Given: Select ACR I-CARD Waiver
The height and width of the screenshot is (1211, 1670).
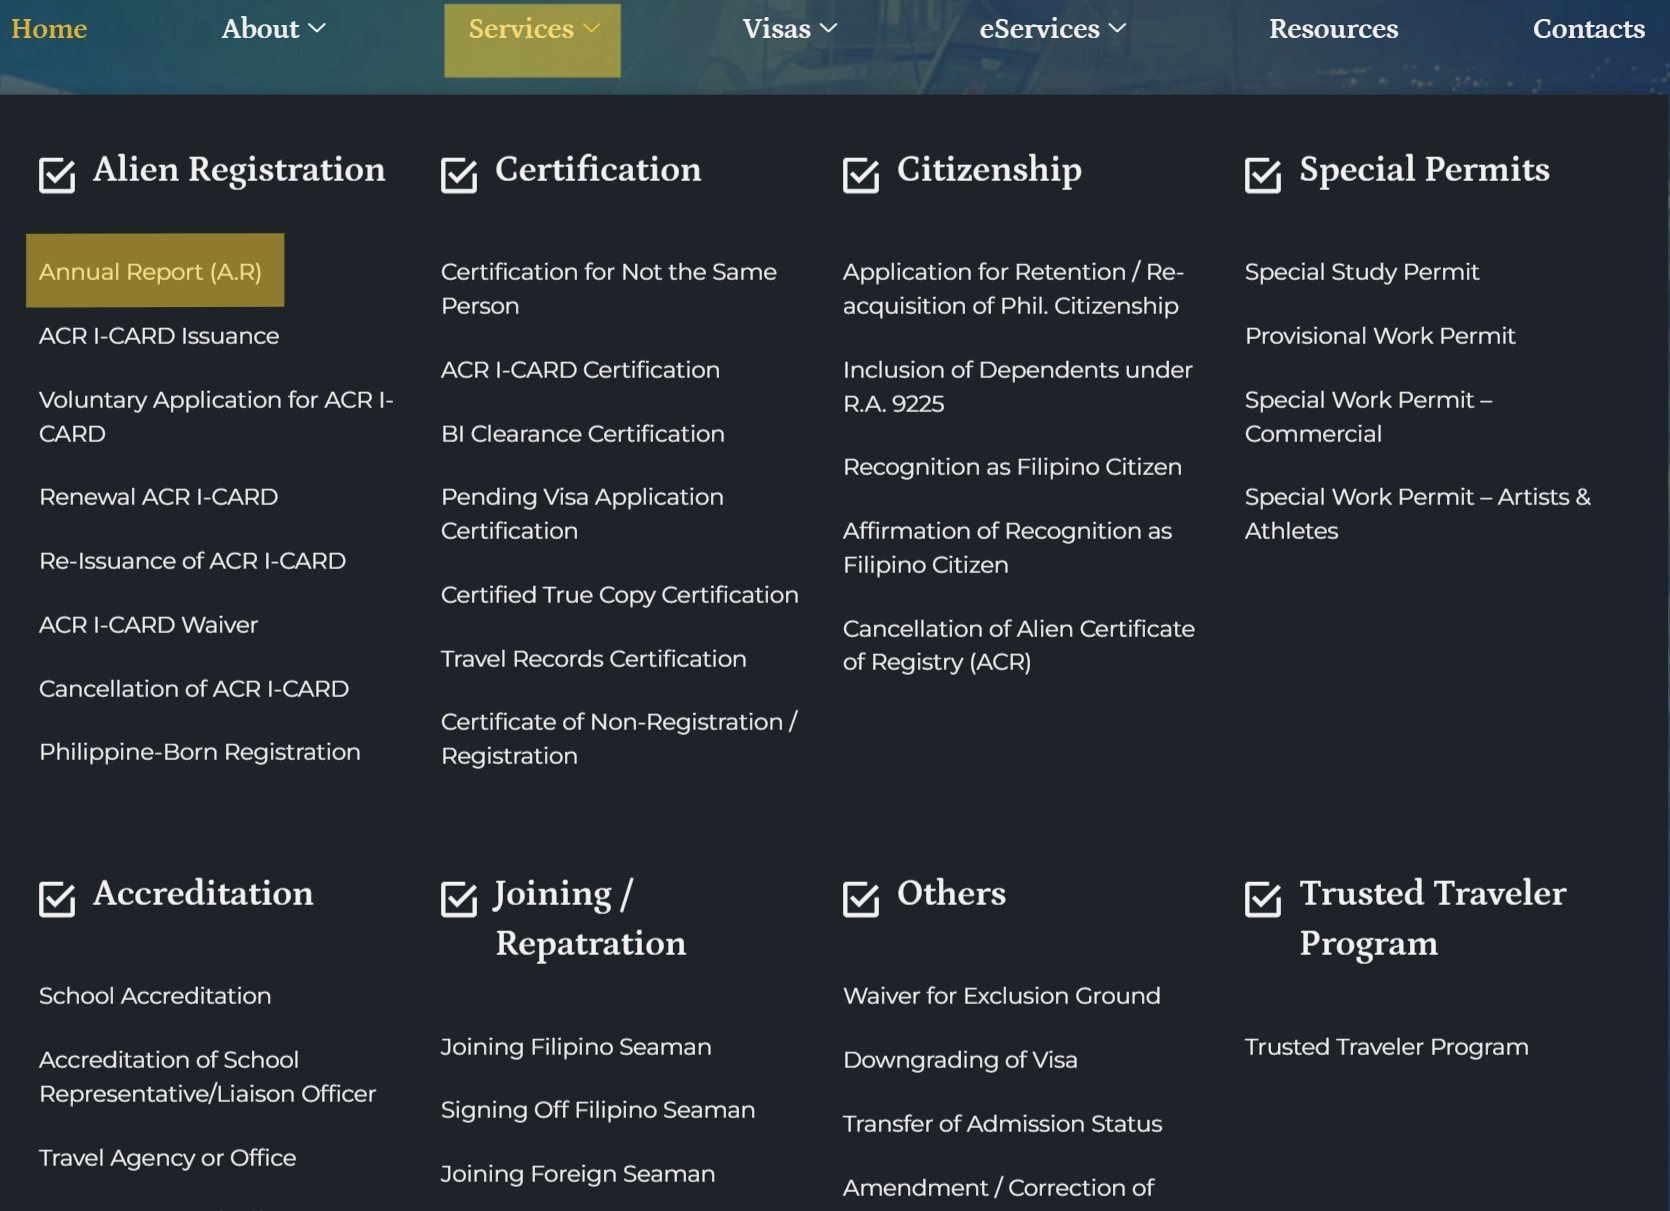Looking at the screenshot, I should [x=148, y=625].
